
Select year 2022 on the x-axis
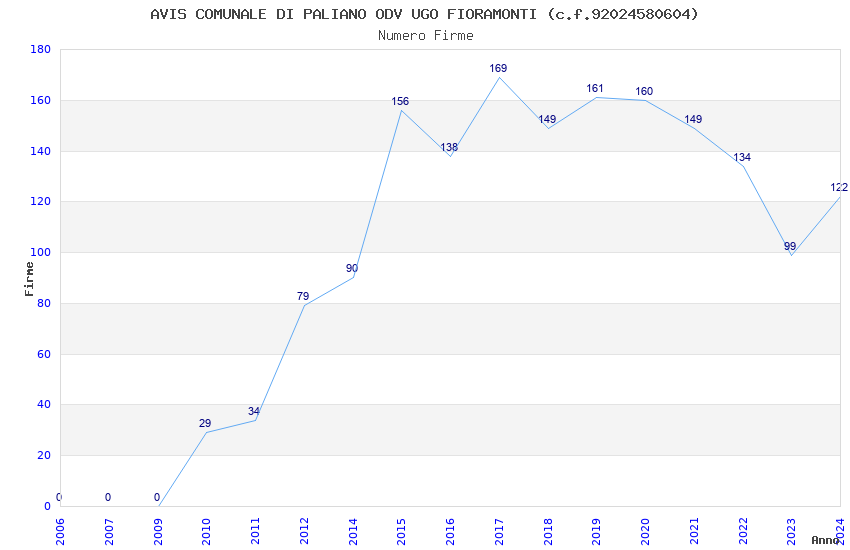[743, 531]
